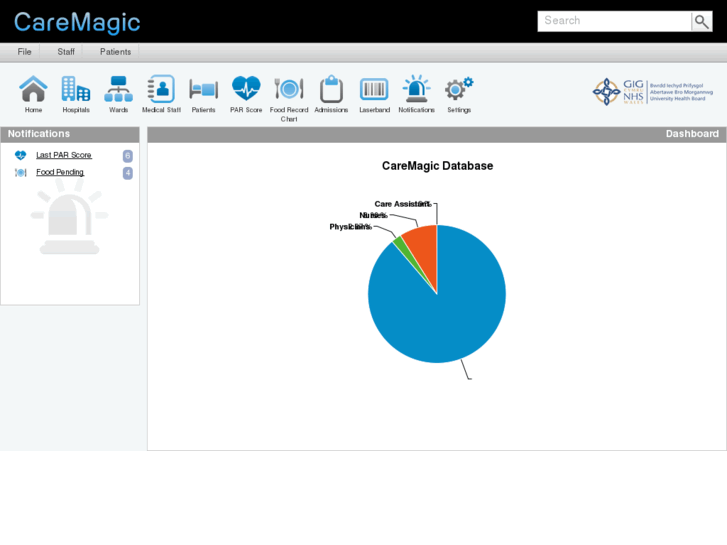This screenshot has width=727, height=545.
Task: Click heart icon beside Last PAR Score
Action: pyautogui.click(x=20, y=155)
